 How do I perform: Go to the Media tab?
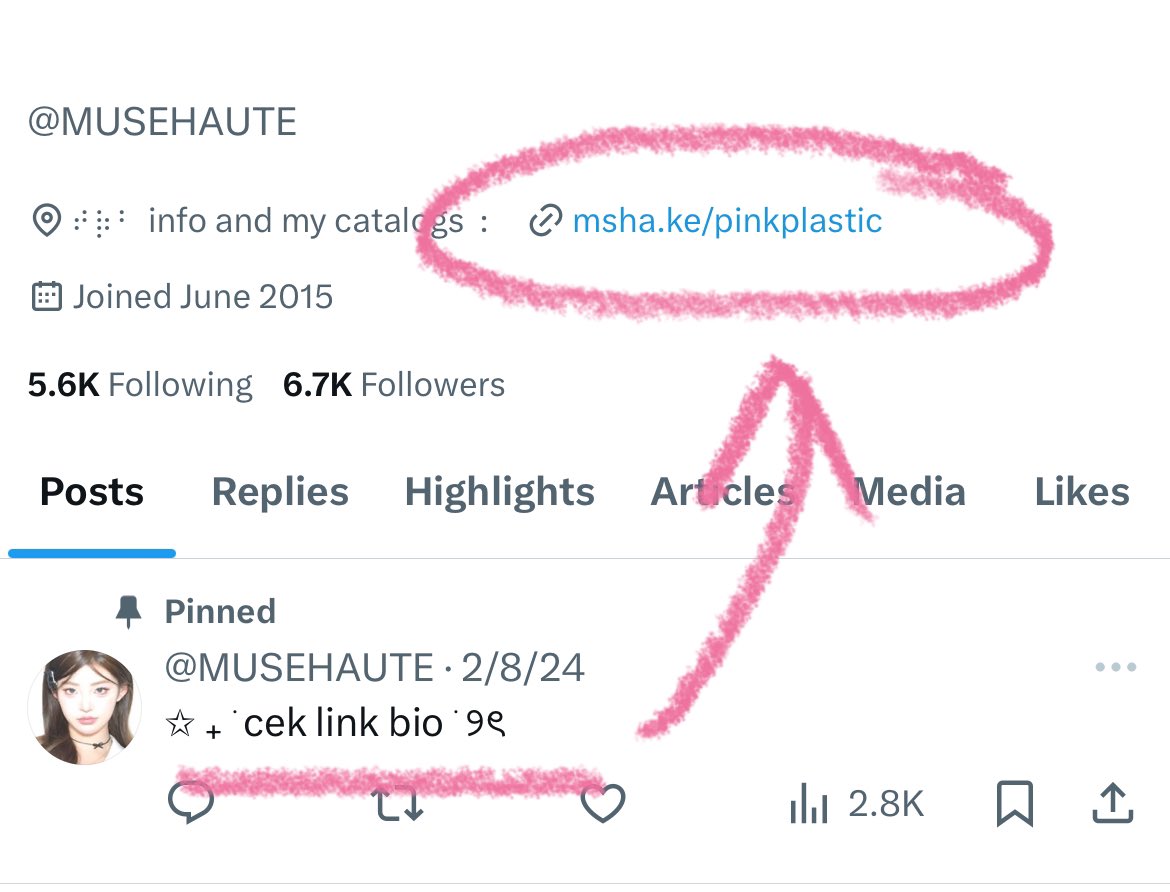[x=909, y=492]
